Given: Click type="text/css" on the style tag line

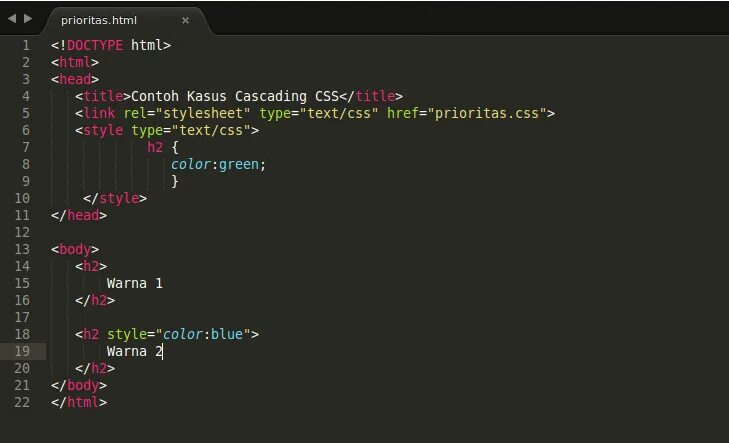Looking at the screenshot, I should click(x=191, y=131).
